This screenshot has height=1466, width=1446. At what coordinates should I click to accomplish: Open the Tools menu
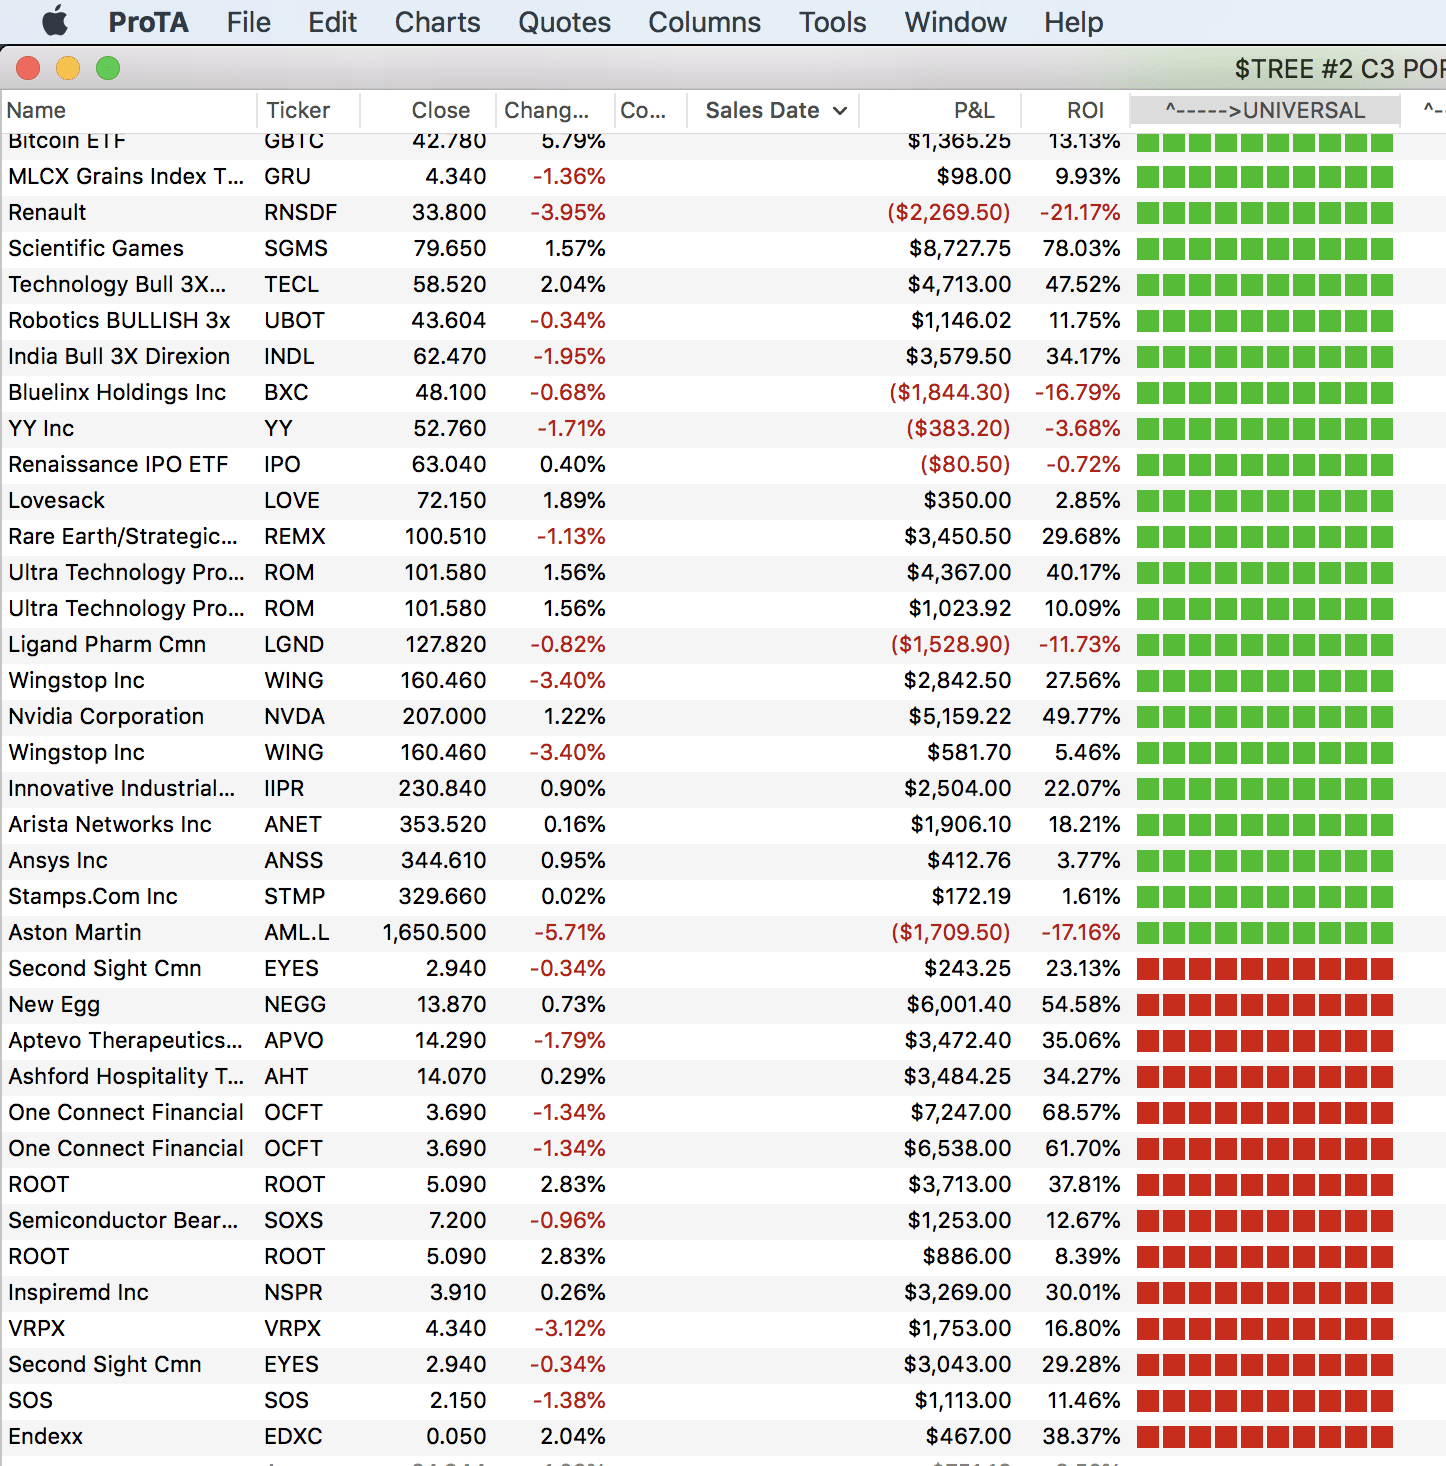tap(832, 22)
